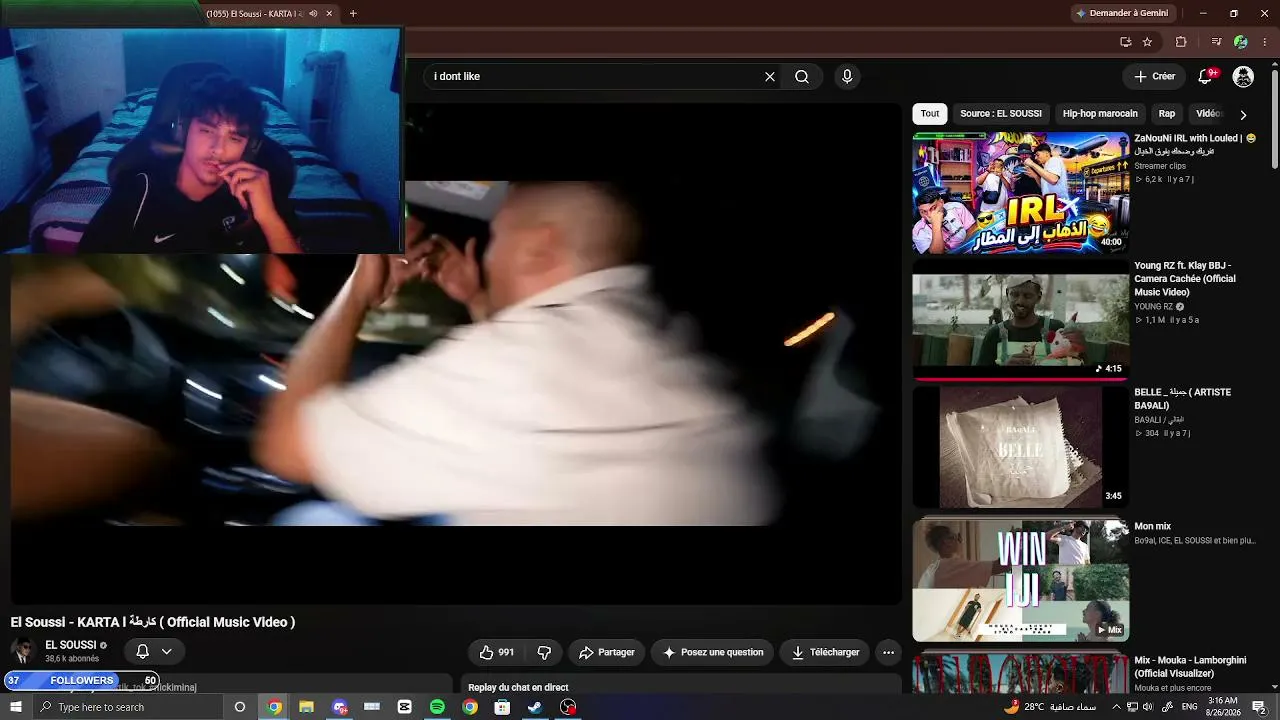This screenshot has width=1280, height=720.
Task: Open Chrome profile avatar
Action: 1241,42
